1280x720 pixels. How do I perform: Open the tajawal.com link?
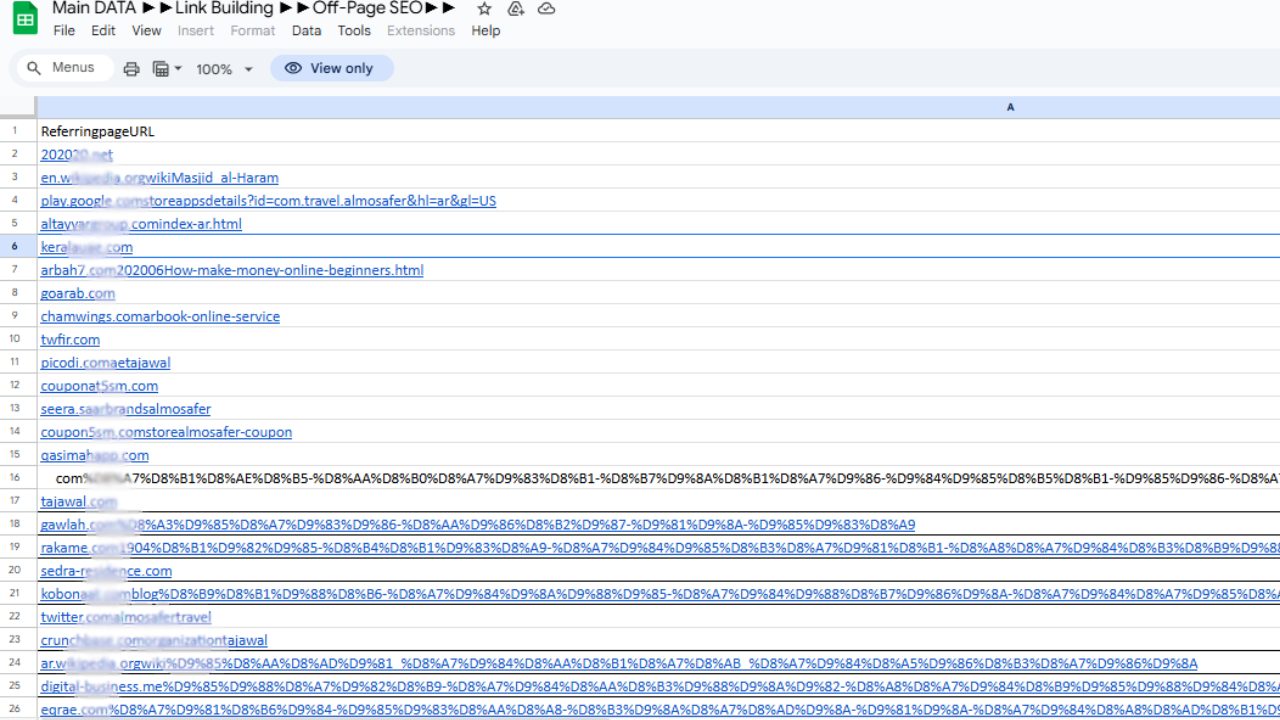[x=79, y=501]
